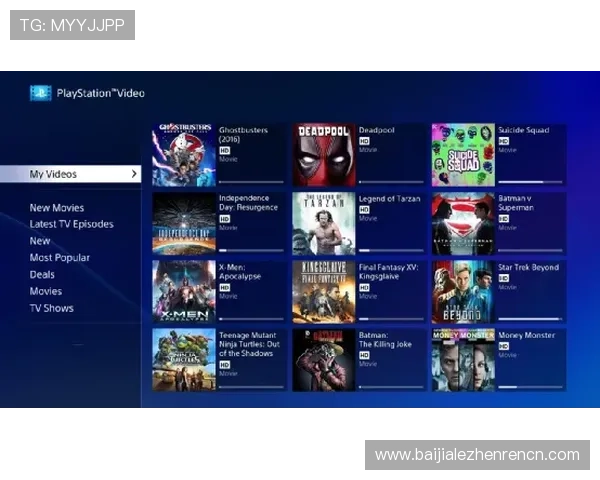600x480 pixels.
Task: Click Money Monster watch progress bar
Action: pos(530,387)
